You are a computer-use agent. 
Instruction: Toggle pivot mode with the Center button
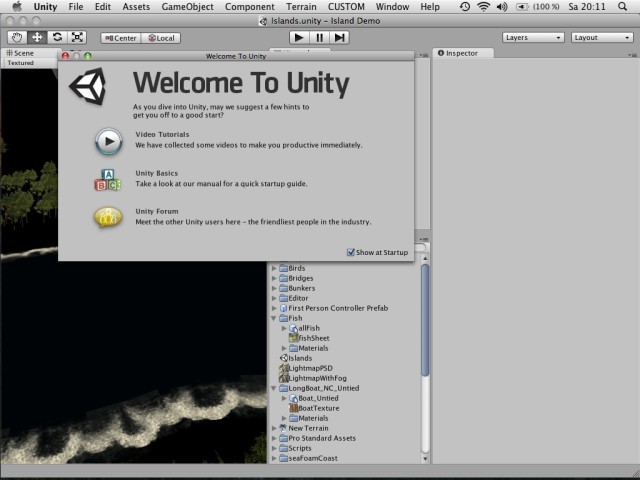121,38
